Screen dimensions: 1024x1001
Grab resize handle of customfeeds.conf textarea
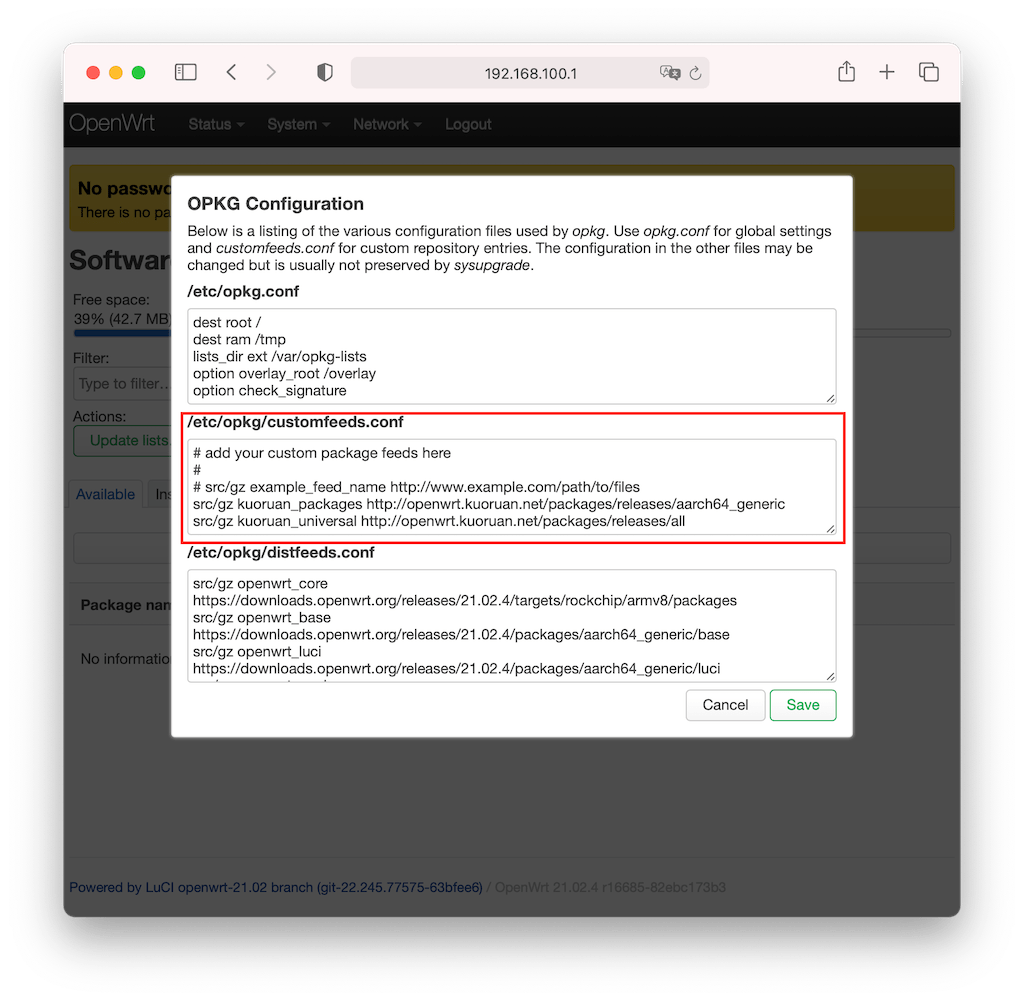pos(830,529)
